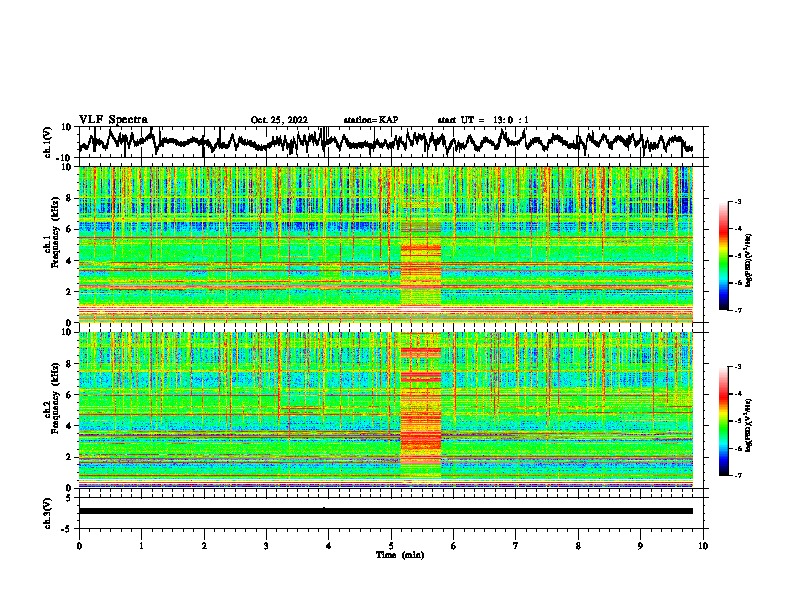This screenshot has width=792, height=612.
Task: Click the lower color scale bar beside ch.2
Action: [x=724, y=421]
